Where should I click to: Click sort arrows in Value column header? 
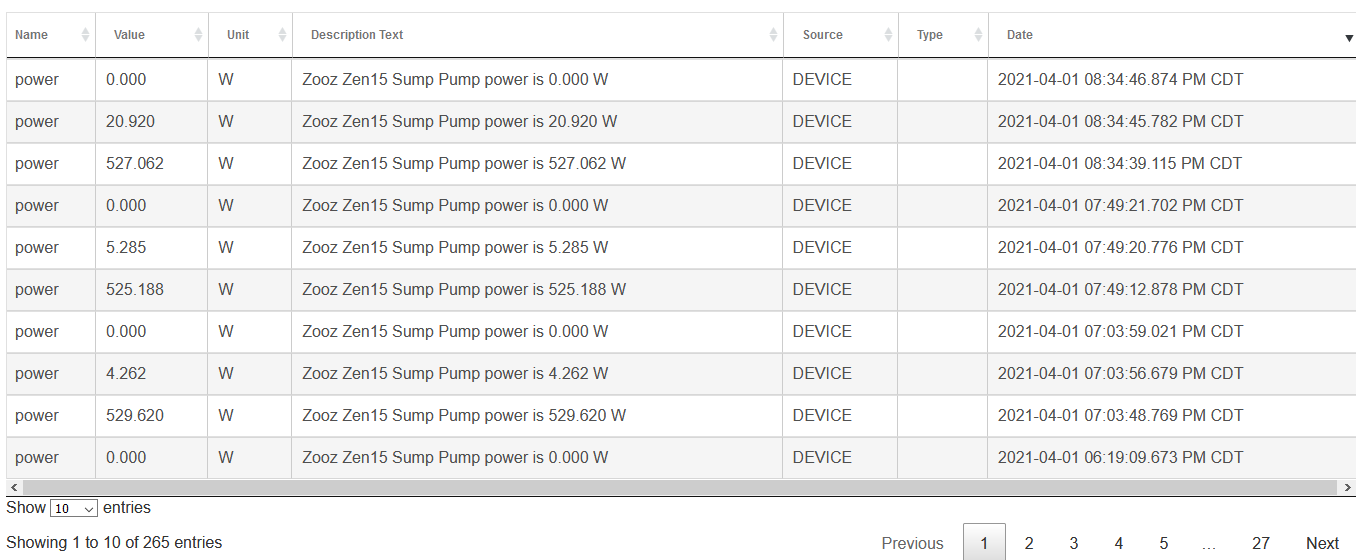click(198, 35)
